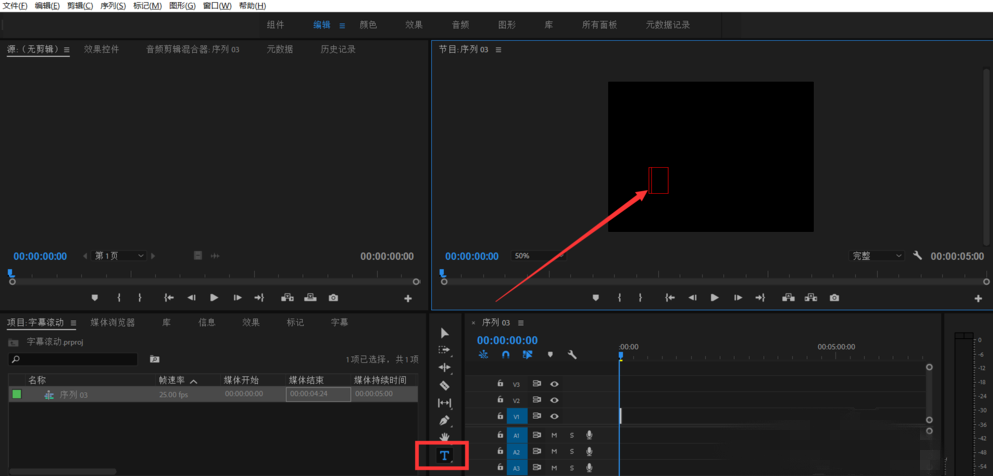The image size is (993, 476).
Task: Pick the Selection arrow tool
Action: click(445, 333)
